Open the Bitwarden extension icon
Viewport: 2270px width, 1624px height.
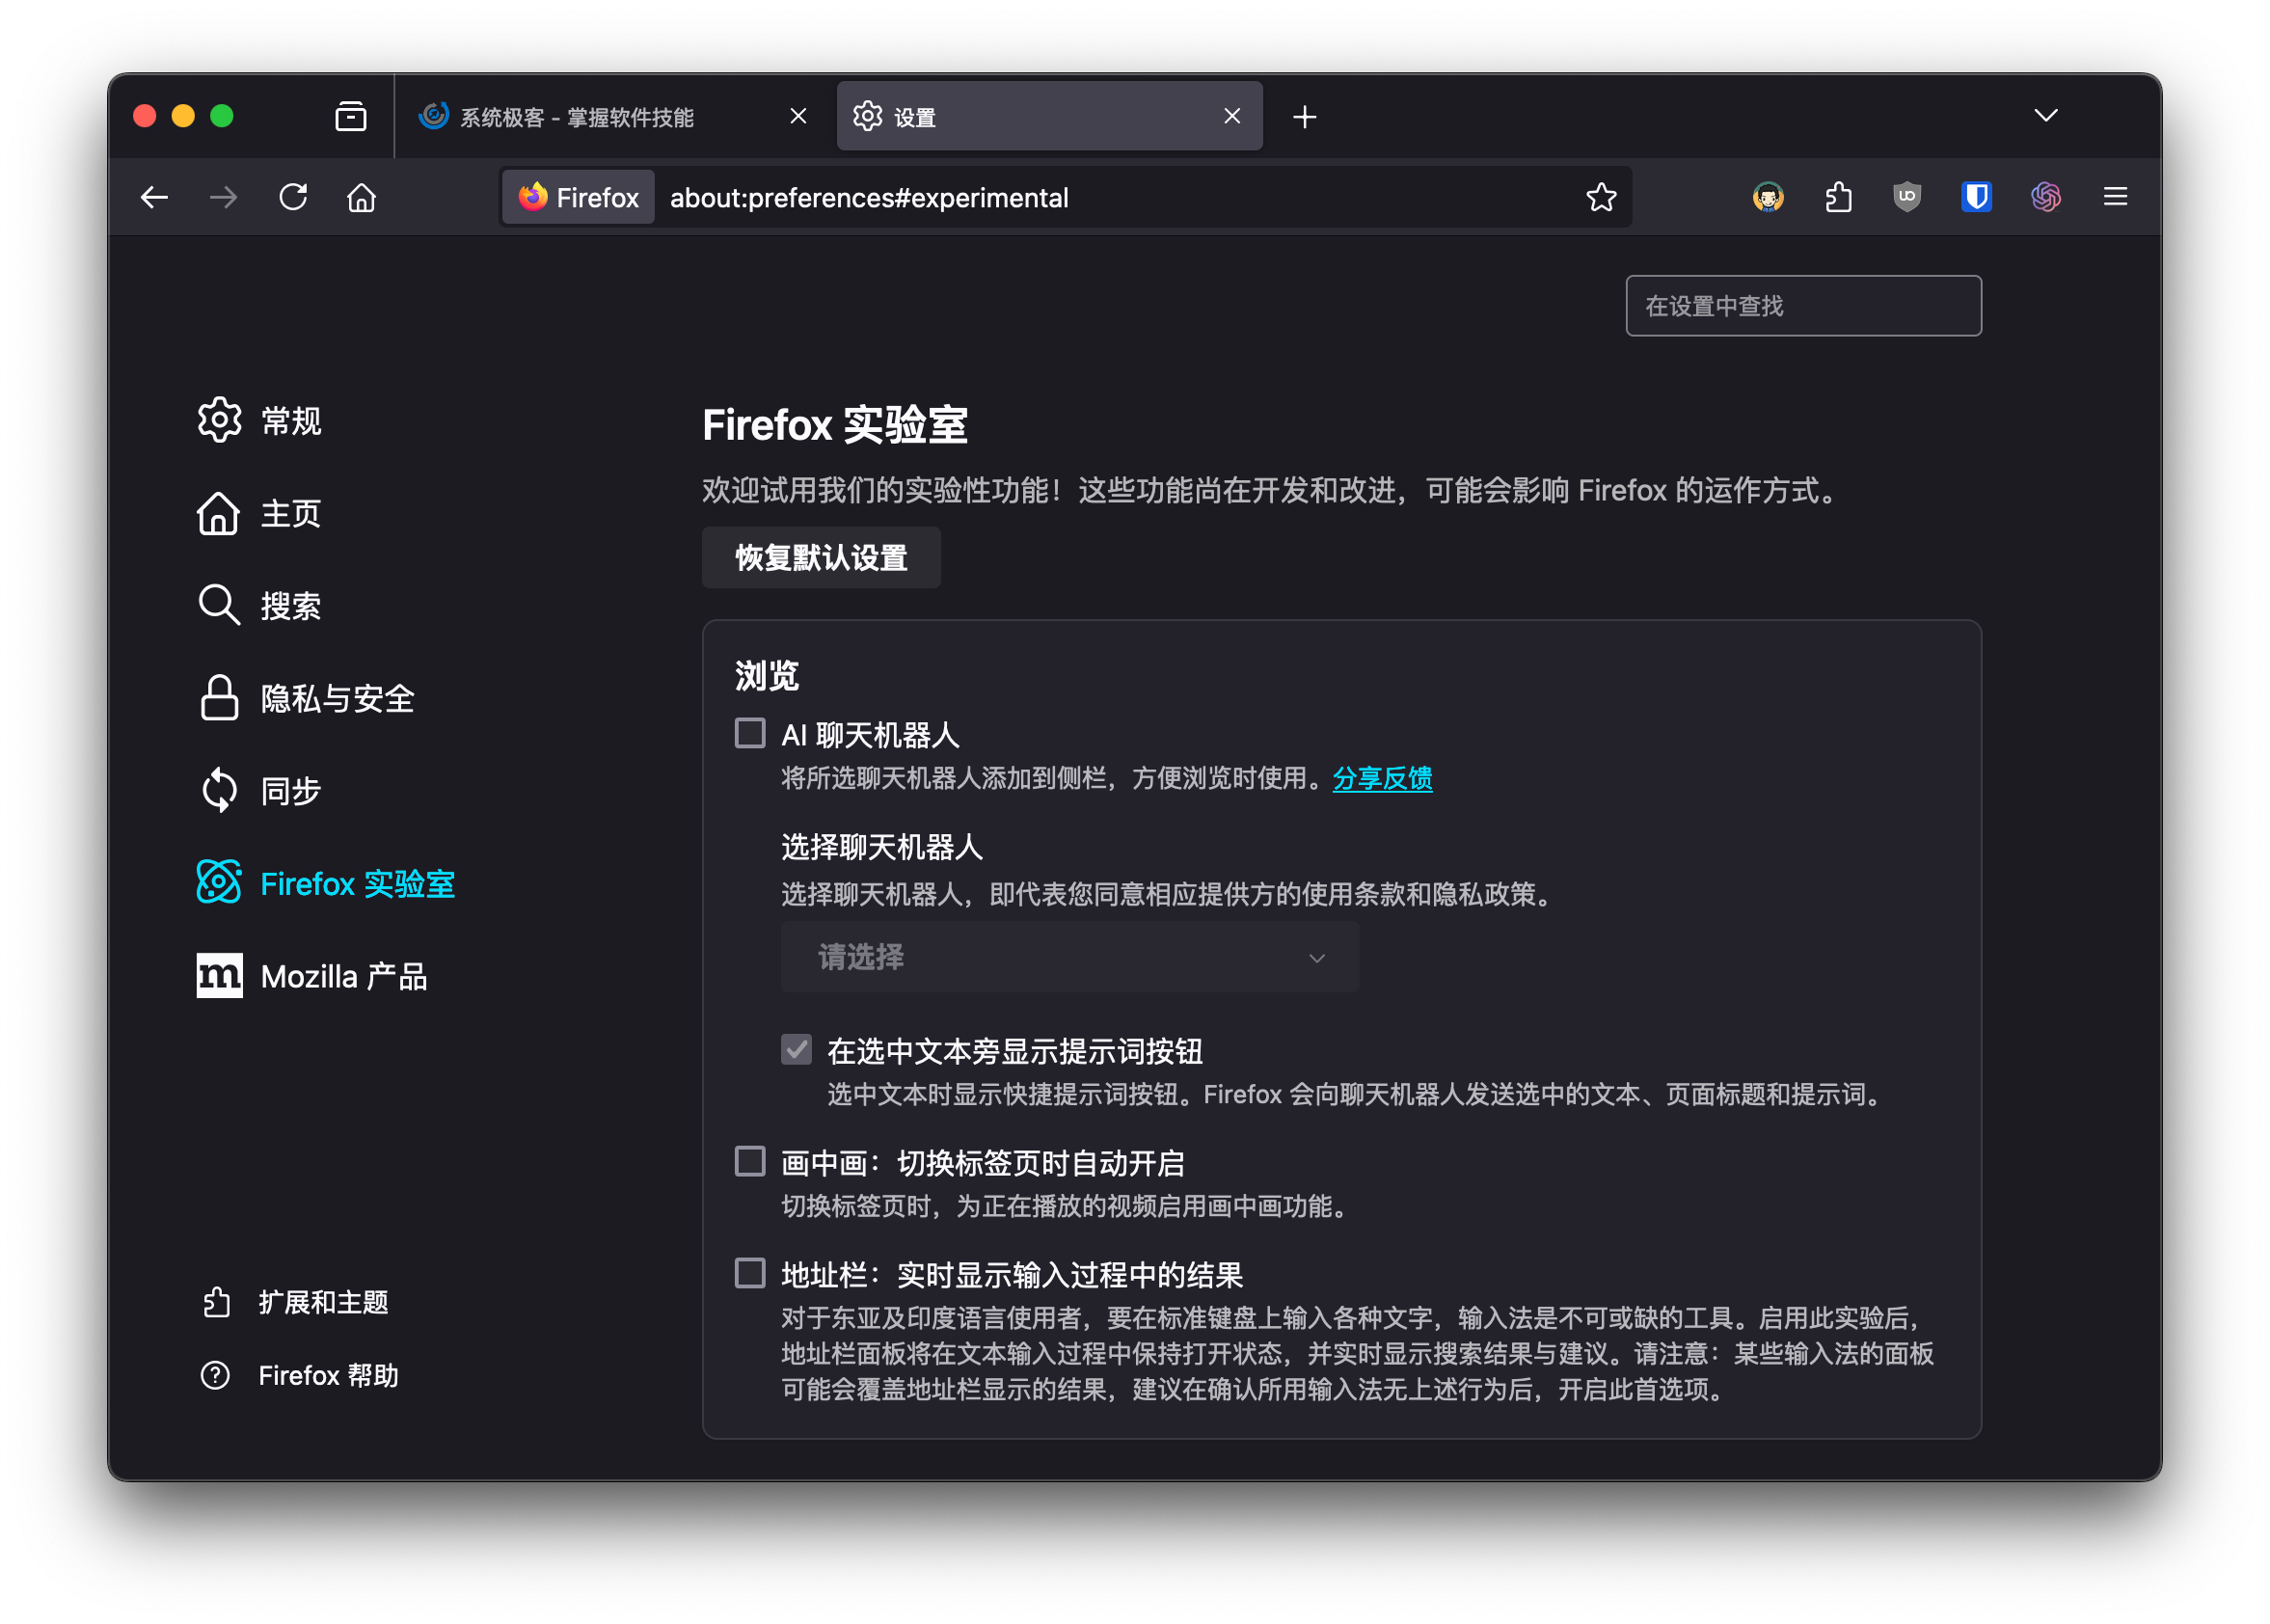point(1976,197)
